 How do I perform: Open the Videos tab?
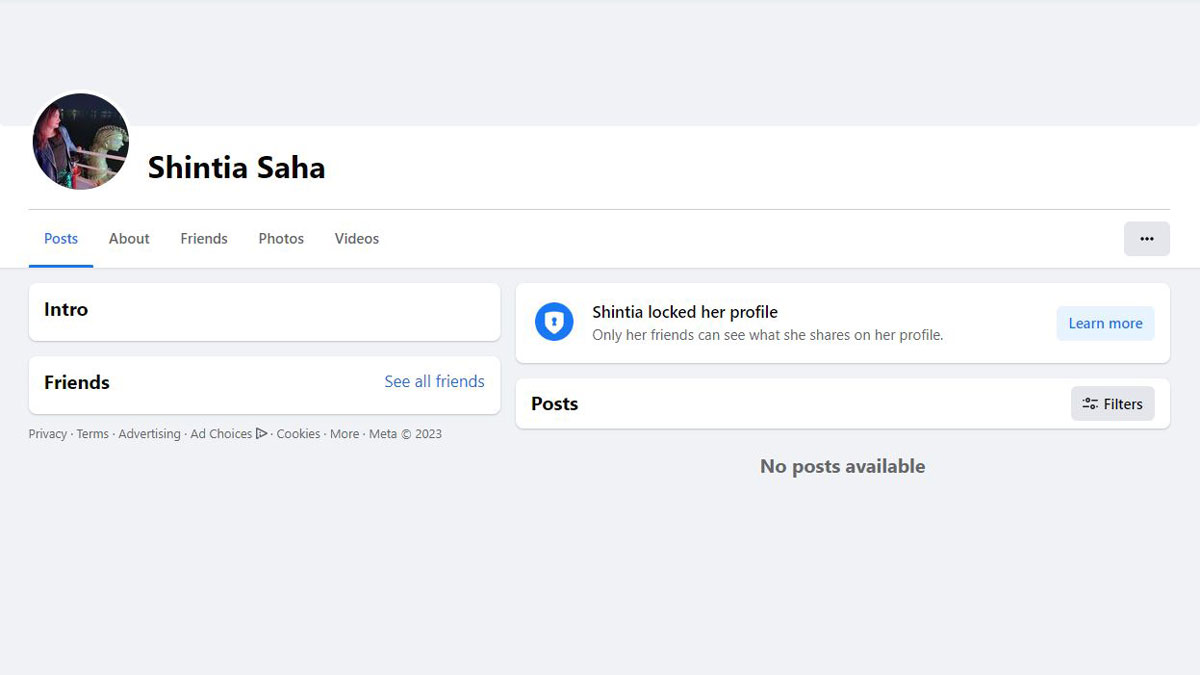357,239
